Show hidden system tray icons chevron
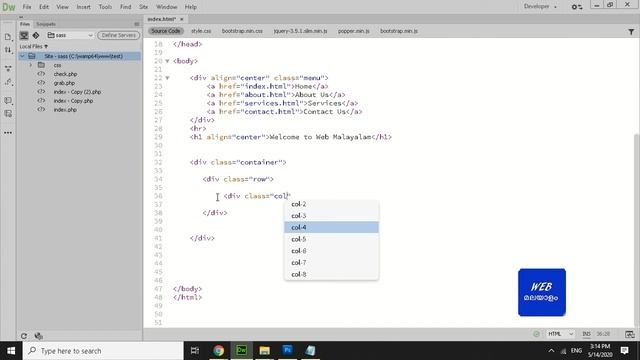 coord(551,351)
